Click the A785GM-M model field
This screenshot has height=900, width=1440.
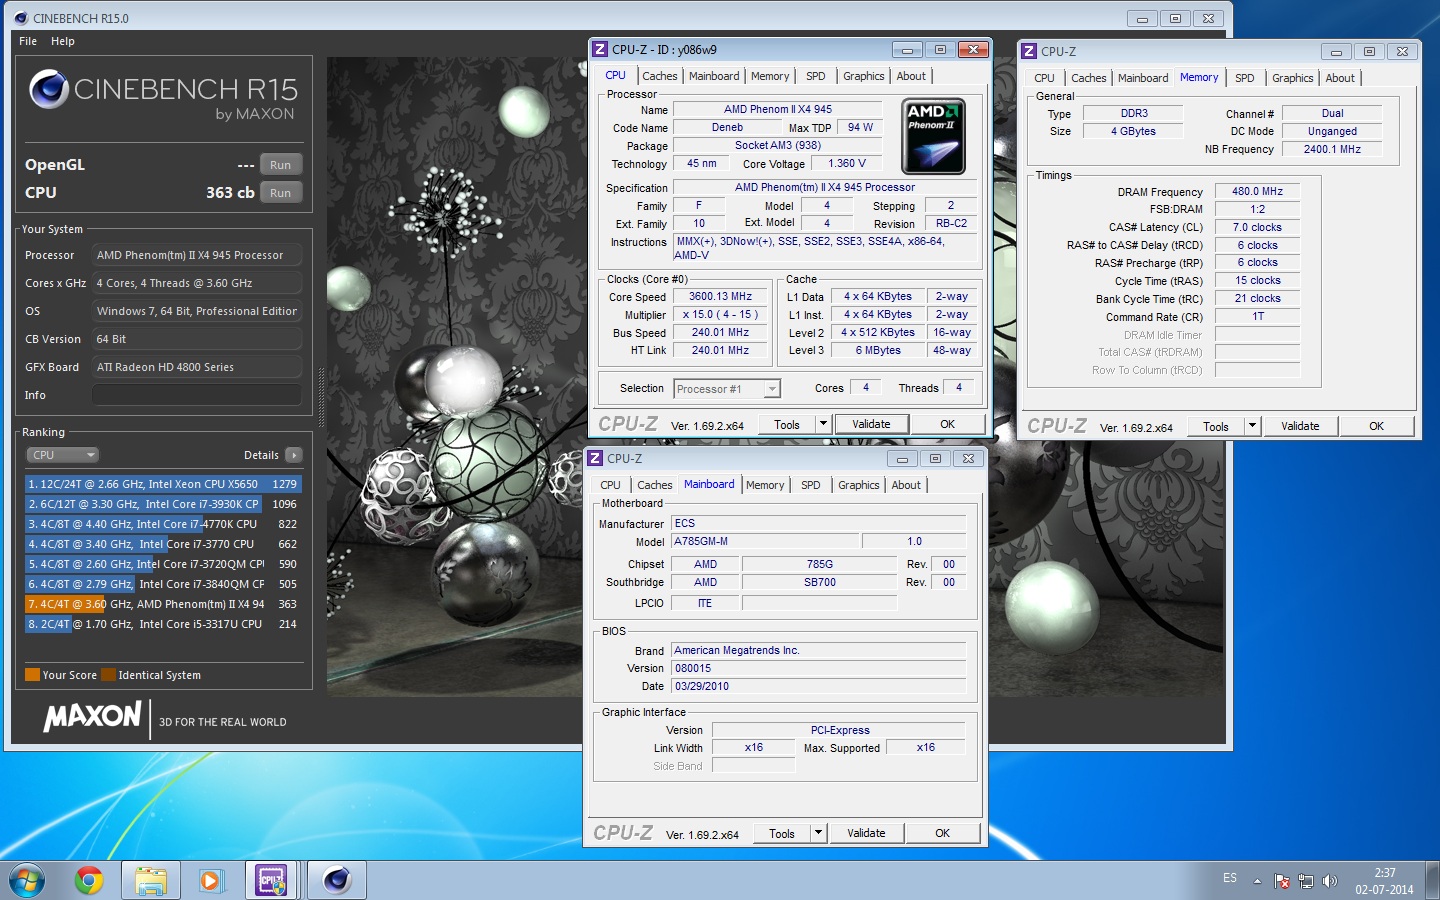click(765, 541)
